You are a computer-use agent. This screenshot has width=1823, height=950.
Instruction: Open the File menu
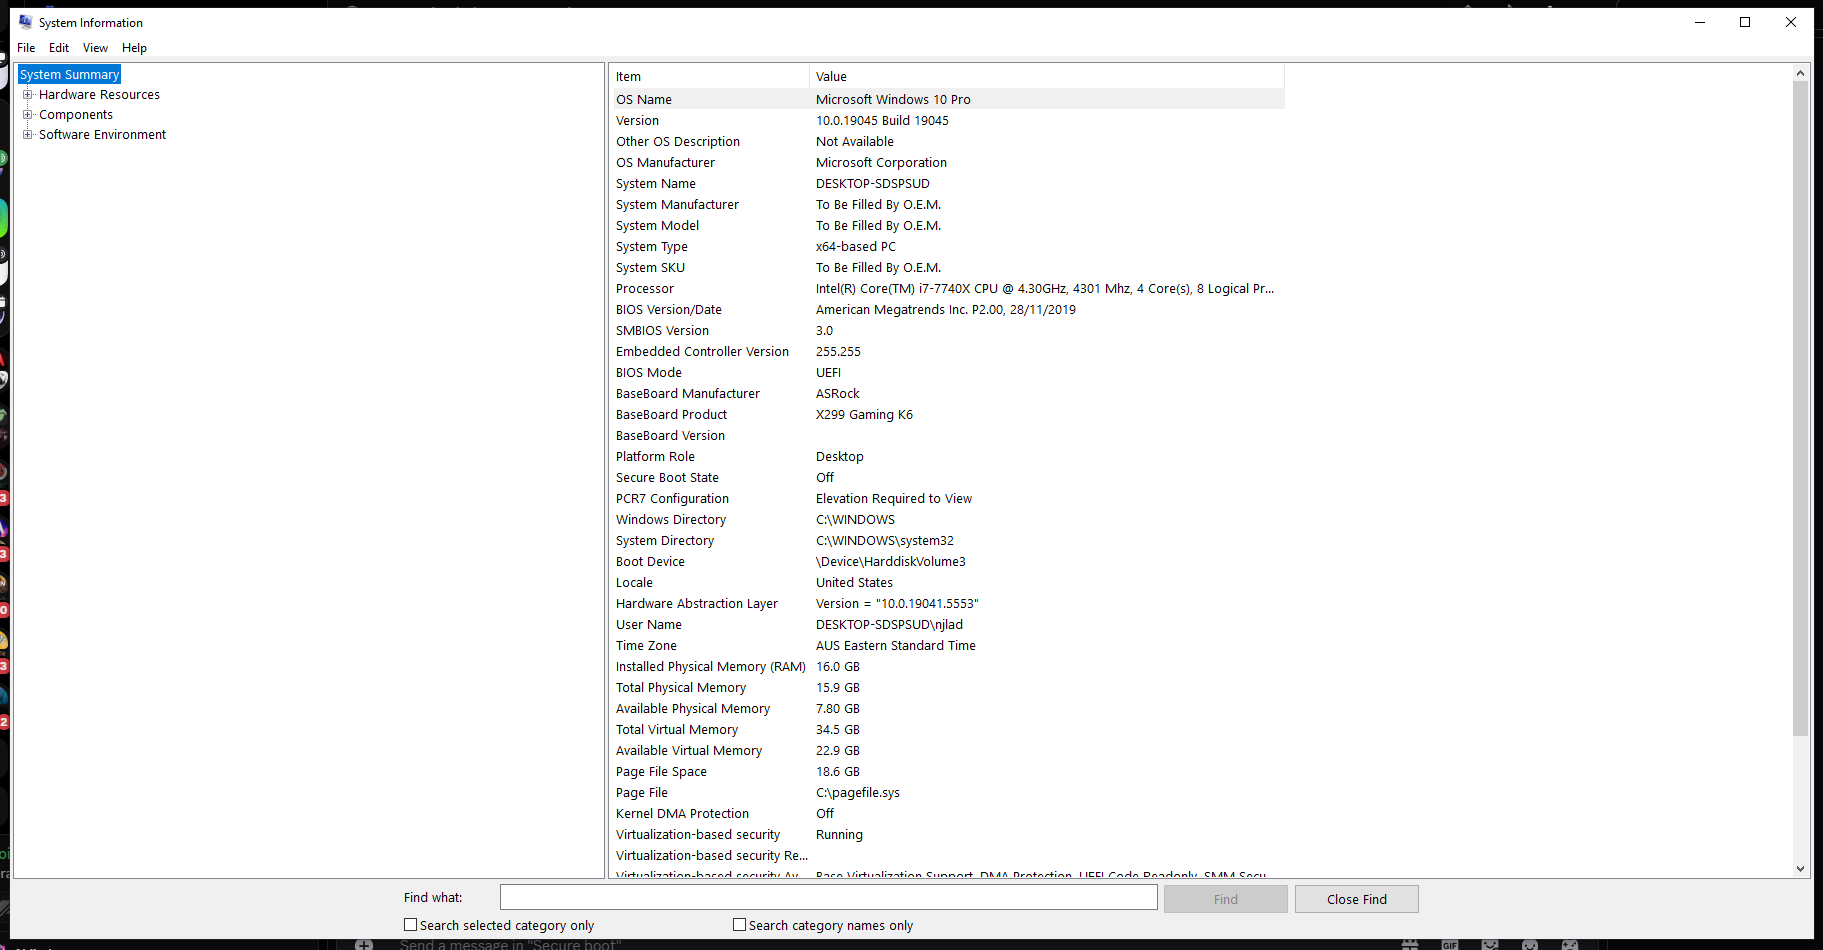click(26, 48)
